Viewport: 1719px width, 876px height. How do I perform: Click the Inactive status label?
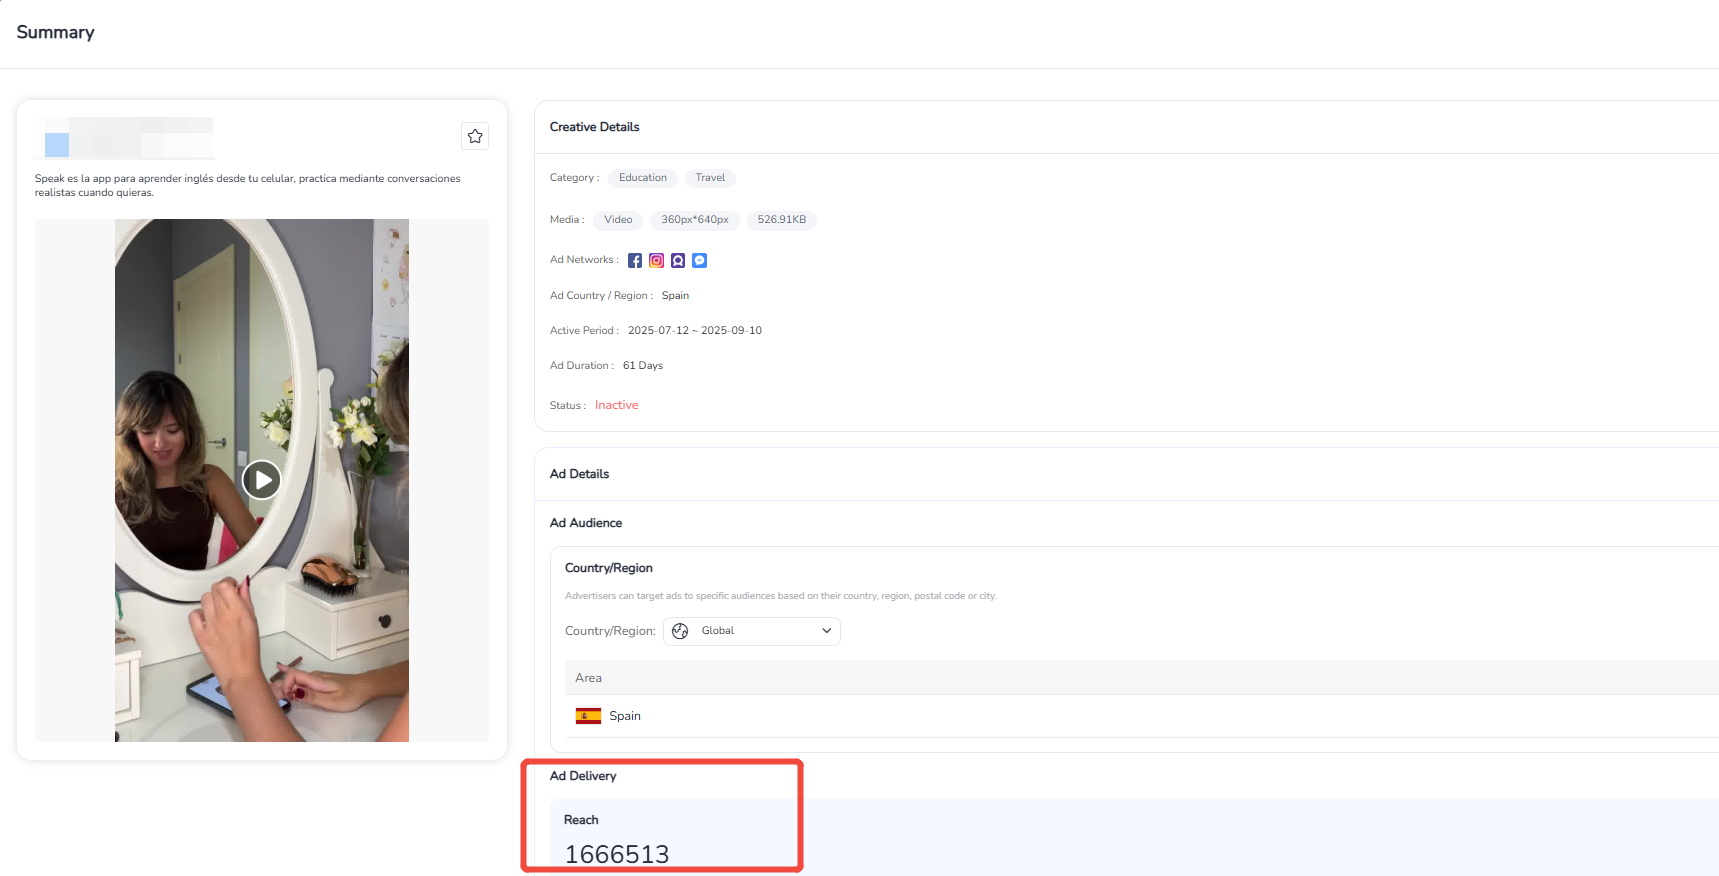(616, 405)
